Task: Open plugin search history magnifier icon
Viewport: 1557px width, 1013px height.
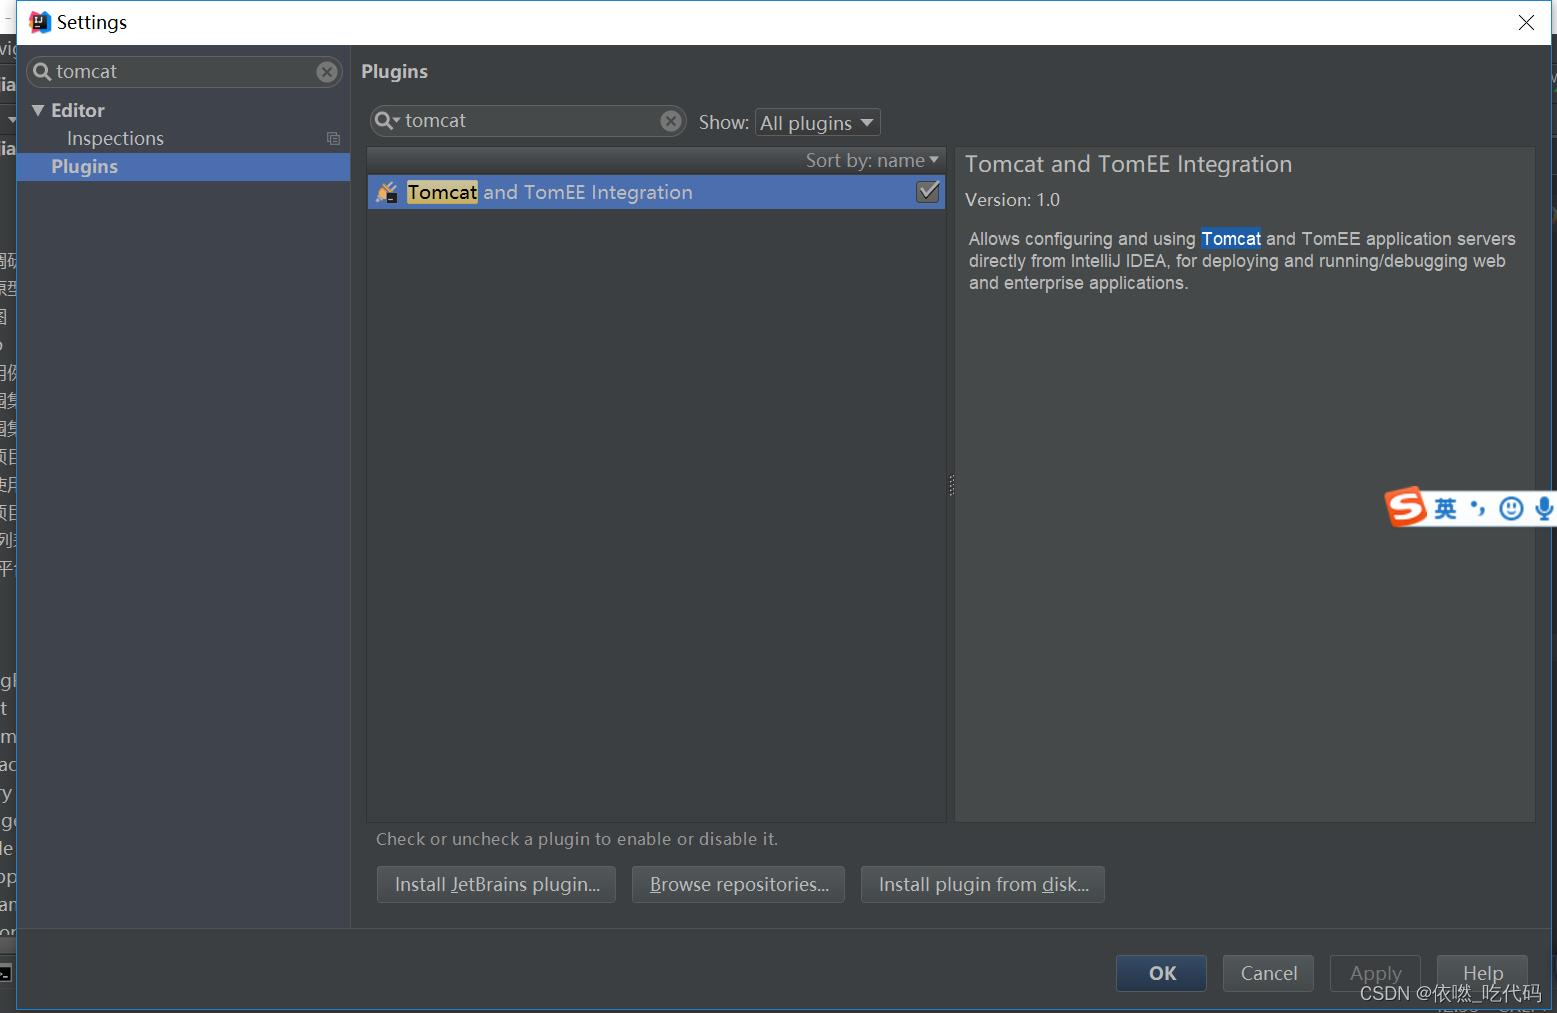Action: point(387,121)
